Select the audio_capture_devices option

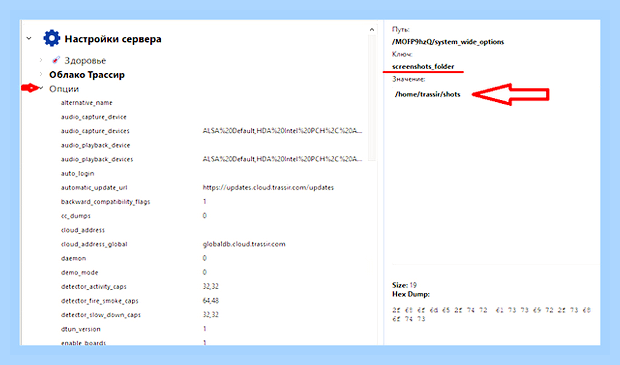(95, 131)
